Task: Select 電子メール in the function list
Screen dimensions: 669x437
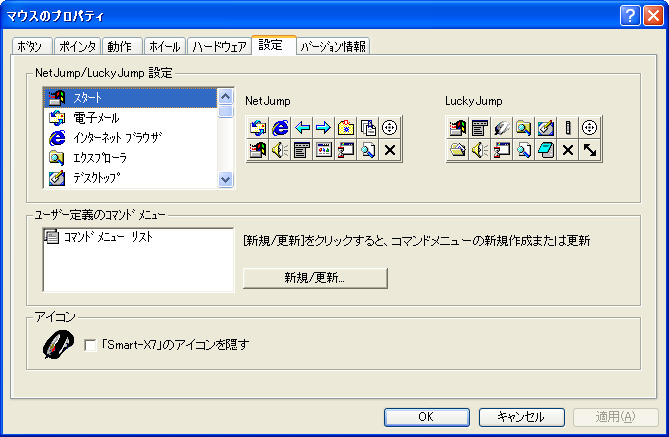Action: 130,118
